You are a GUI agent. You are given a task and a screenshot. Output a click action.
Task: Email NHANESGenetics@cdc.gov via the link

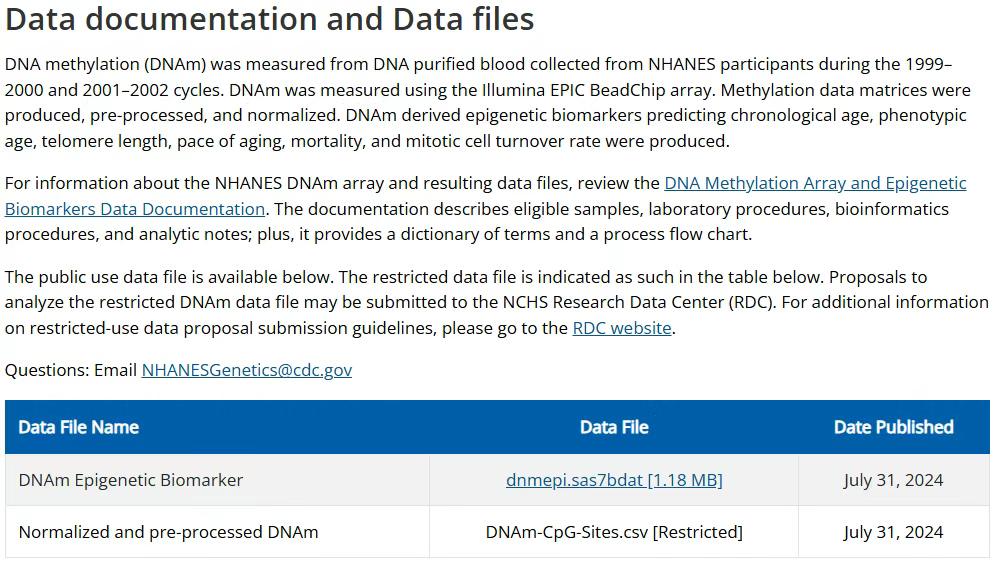(246, 370)
